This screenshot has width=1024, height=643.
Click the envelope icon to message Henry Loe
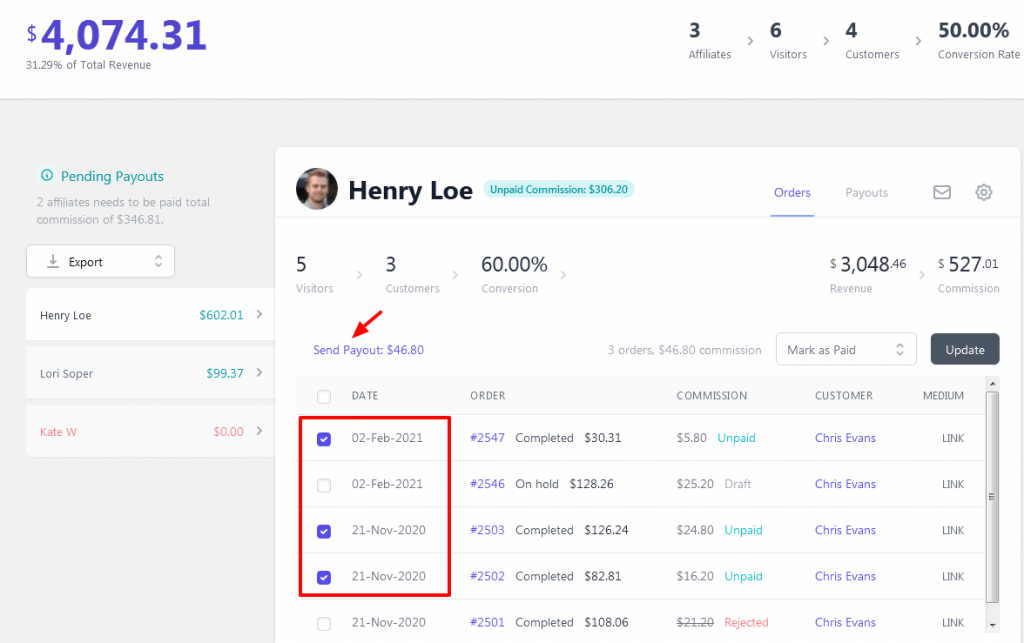click(941, 192)
